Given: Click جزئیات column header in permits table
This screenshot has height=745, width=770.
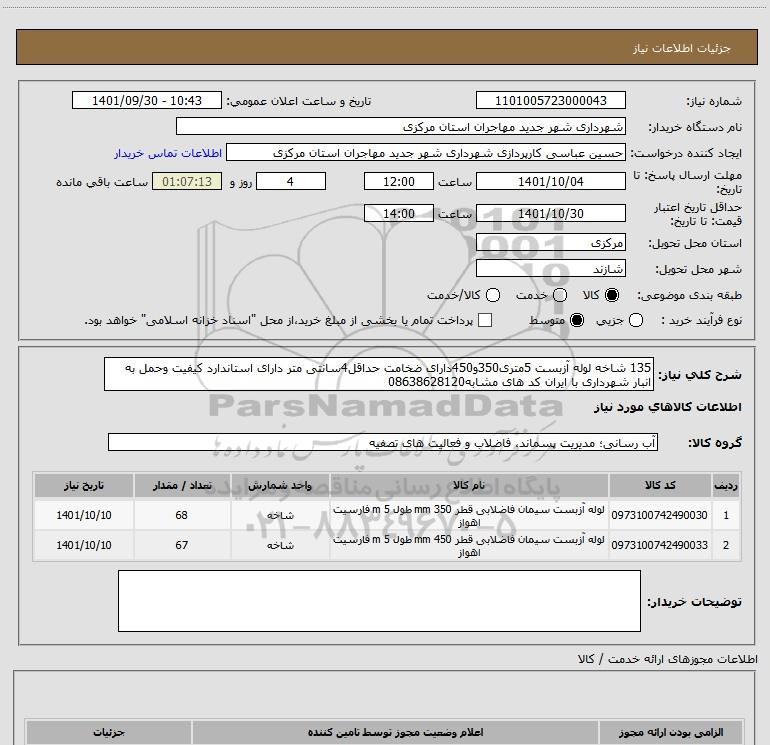Looking at the screenshot, I should tap(109, 732).
